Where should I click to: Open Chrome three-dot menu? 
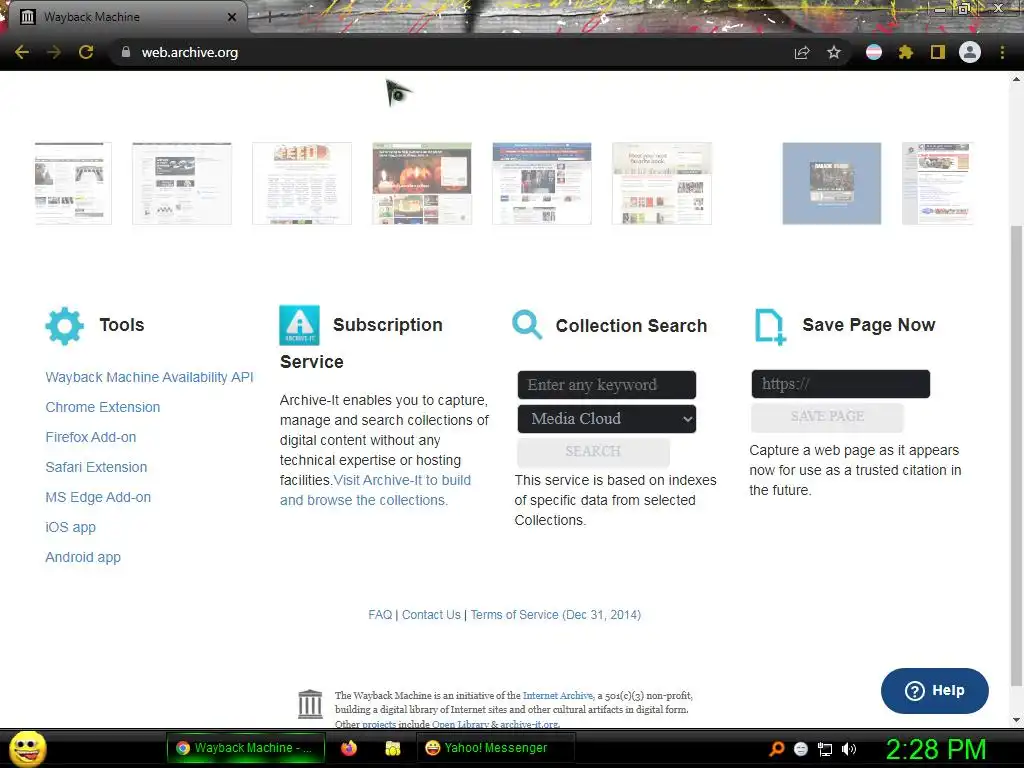click(1002, 52)
